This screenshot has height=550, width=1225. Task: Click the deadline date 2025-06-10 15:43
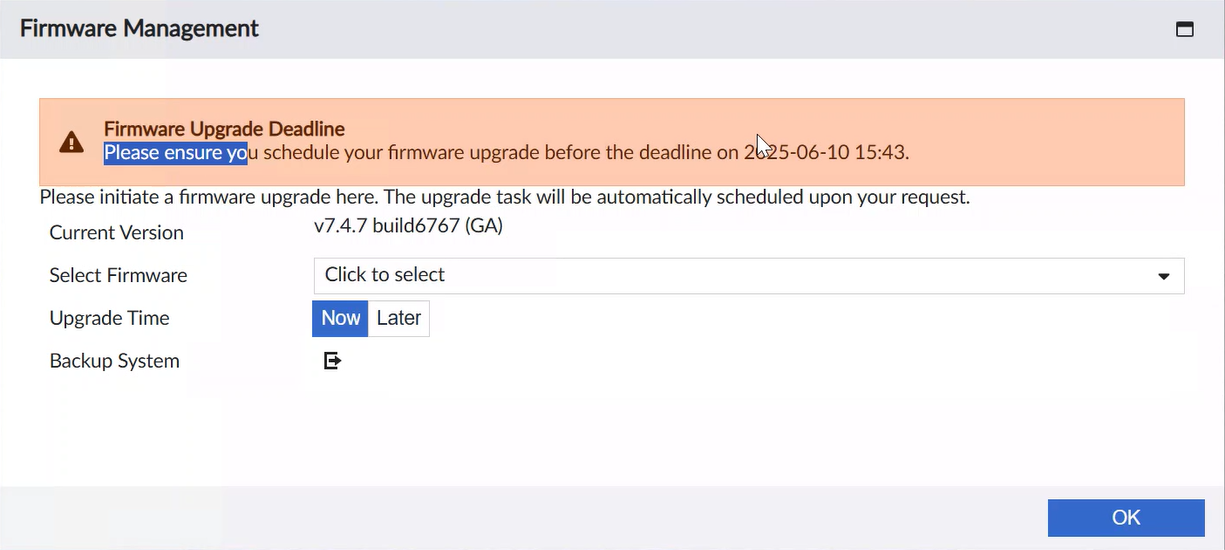(826, 153)
